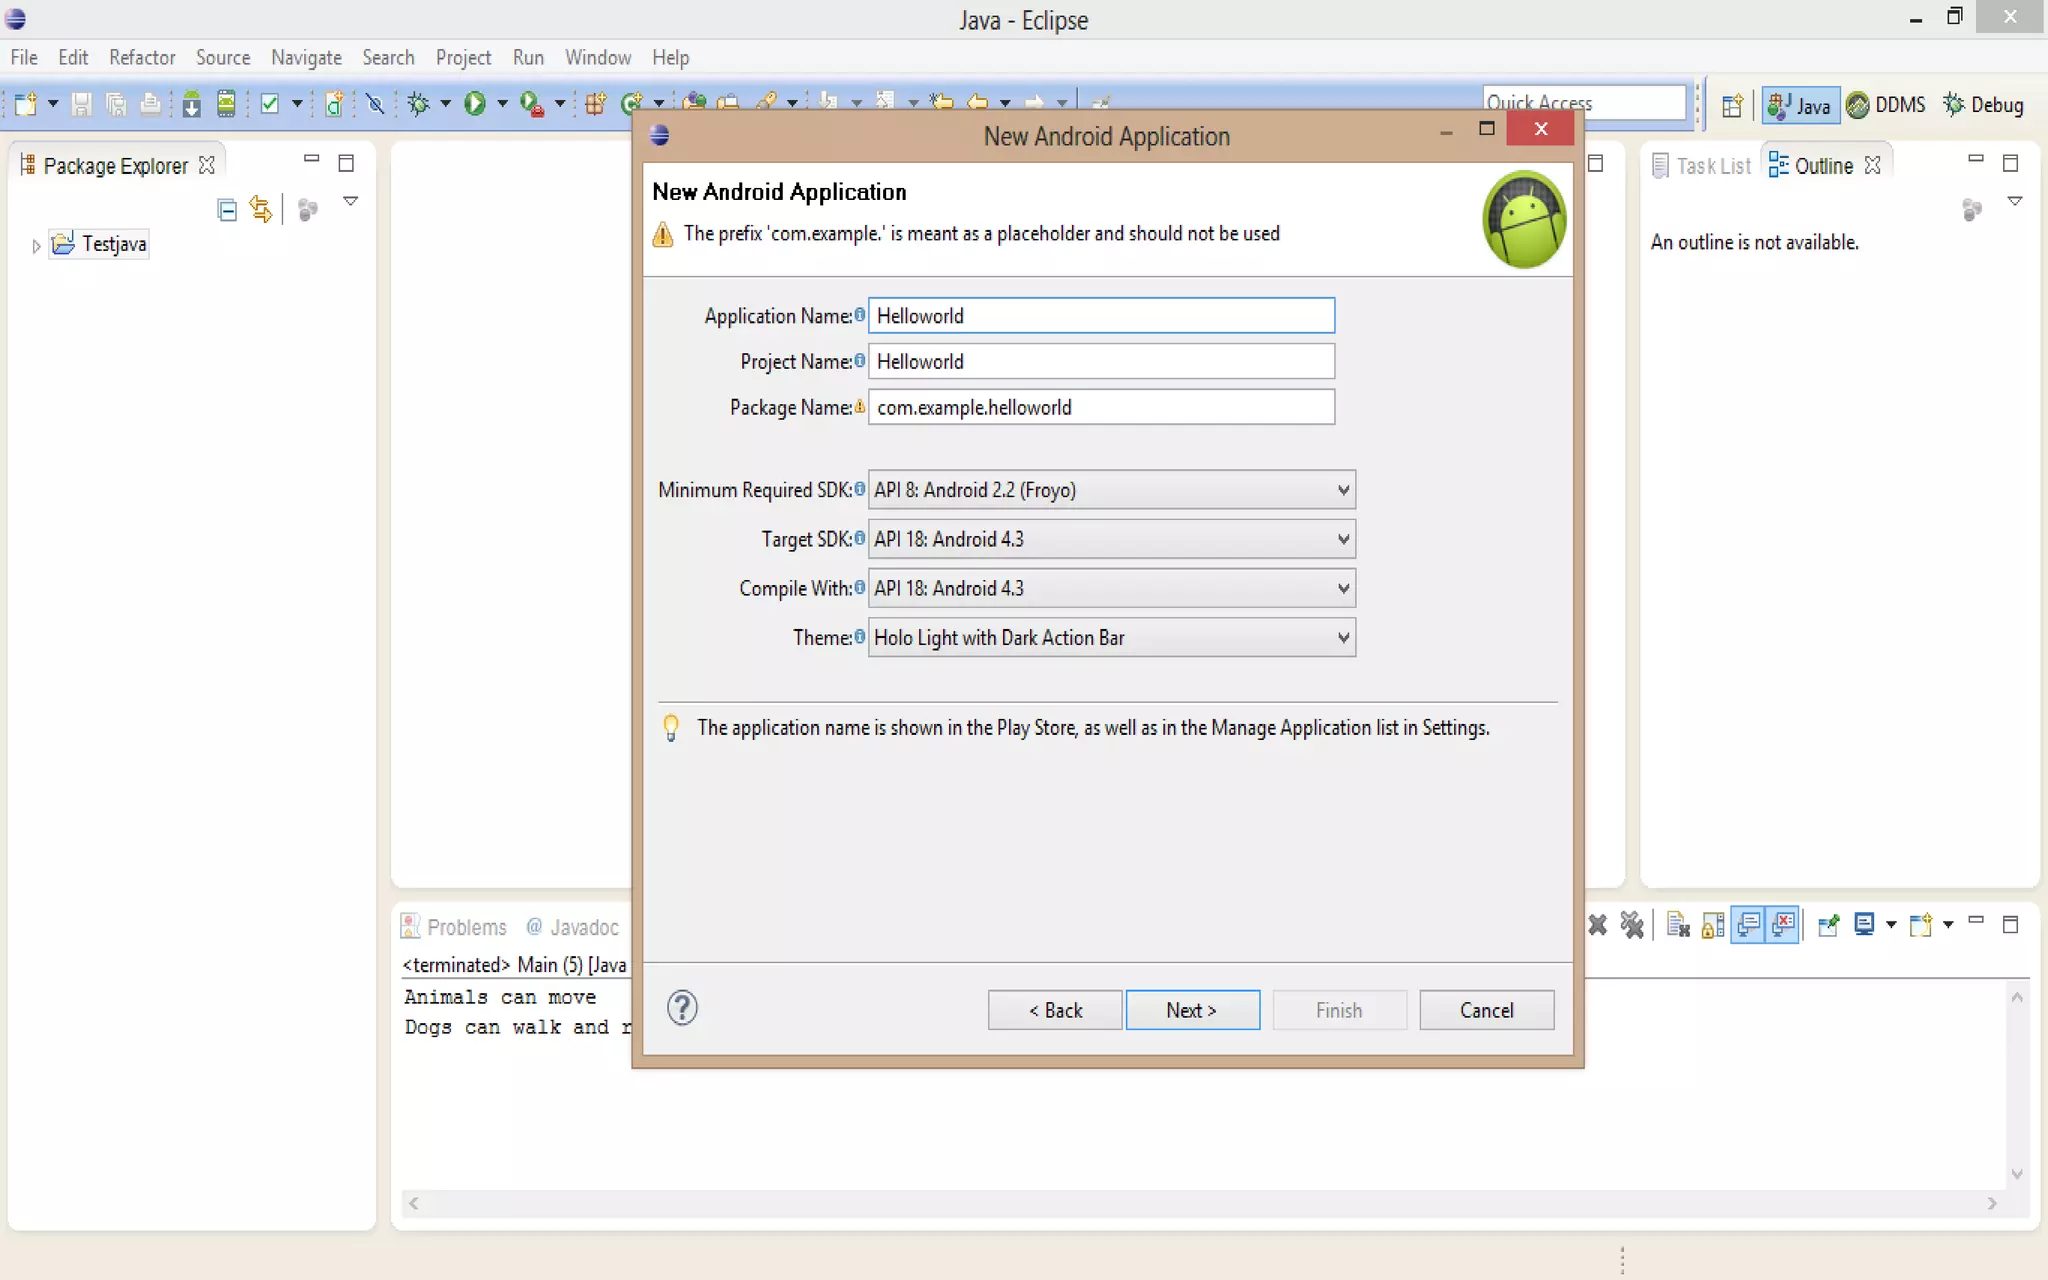This screenshot has width=2048, height=1280.
Task: Open Package Explorer view menu arrow
Action: (x=350, y=201)
